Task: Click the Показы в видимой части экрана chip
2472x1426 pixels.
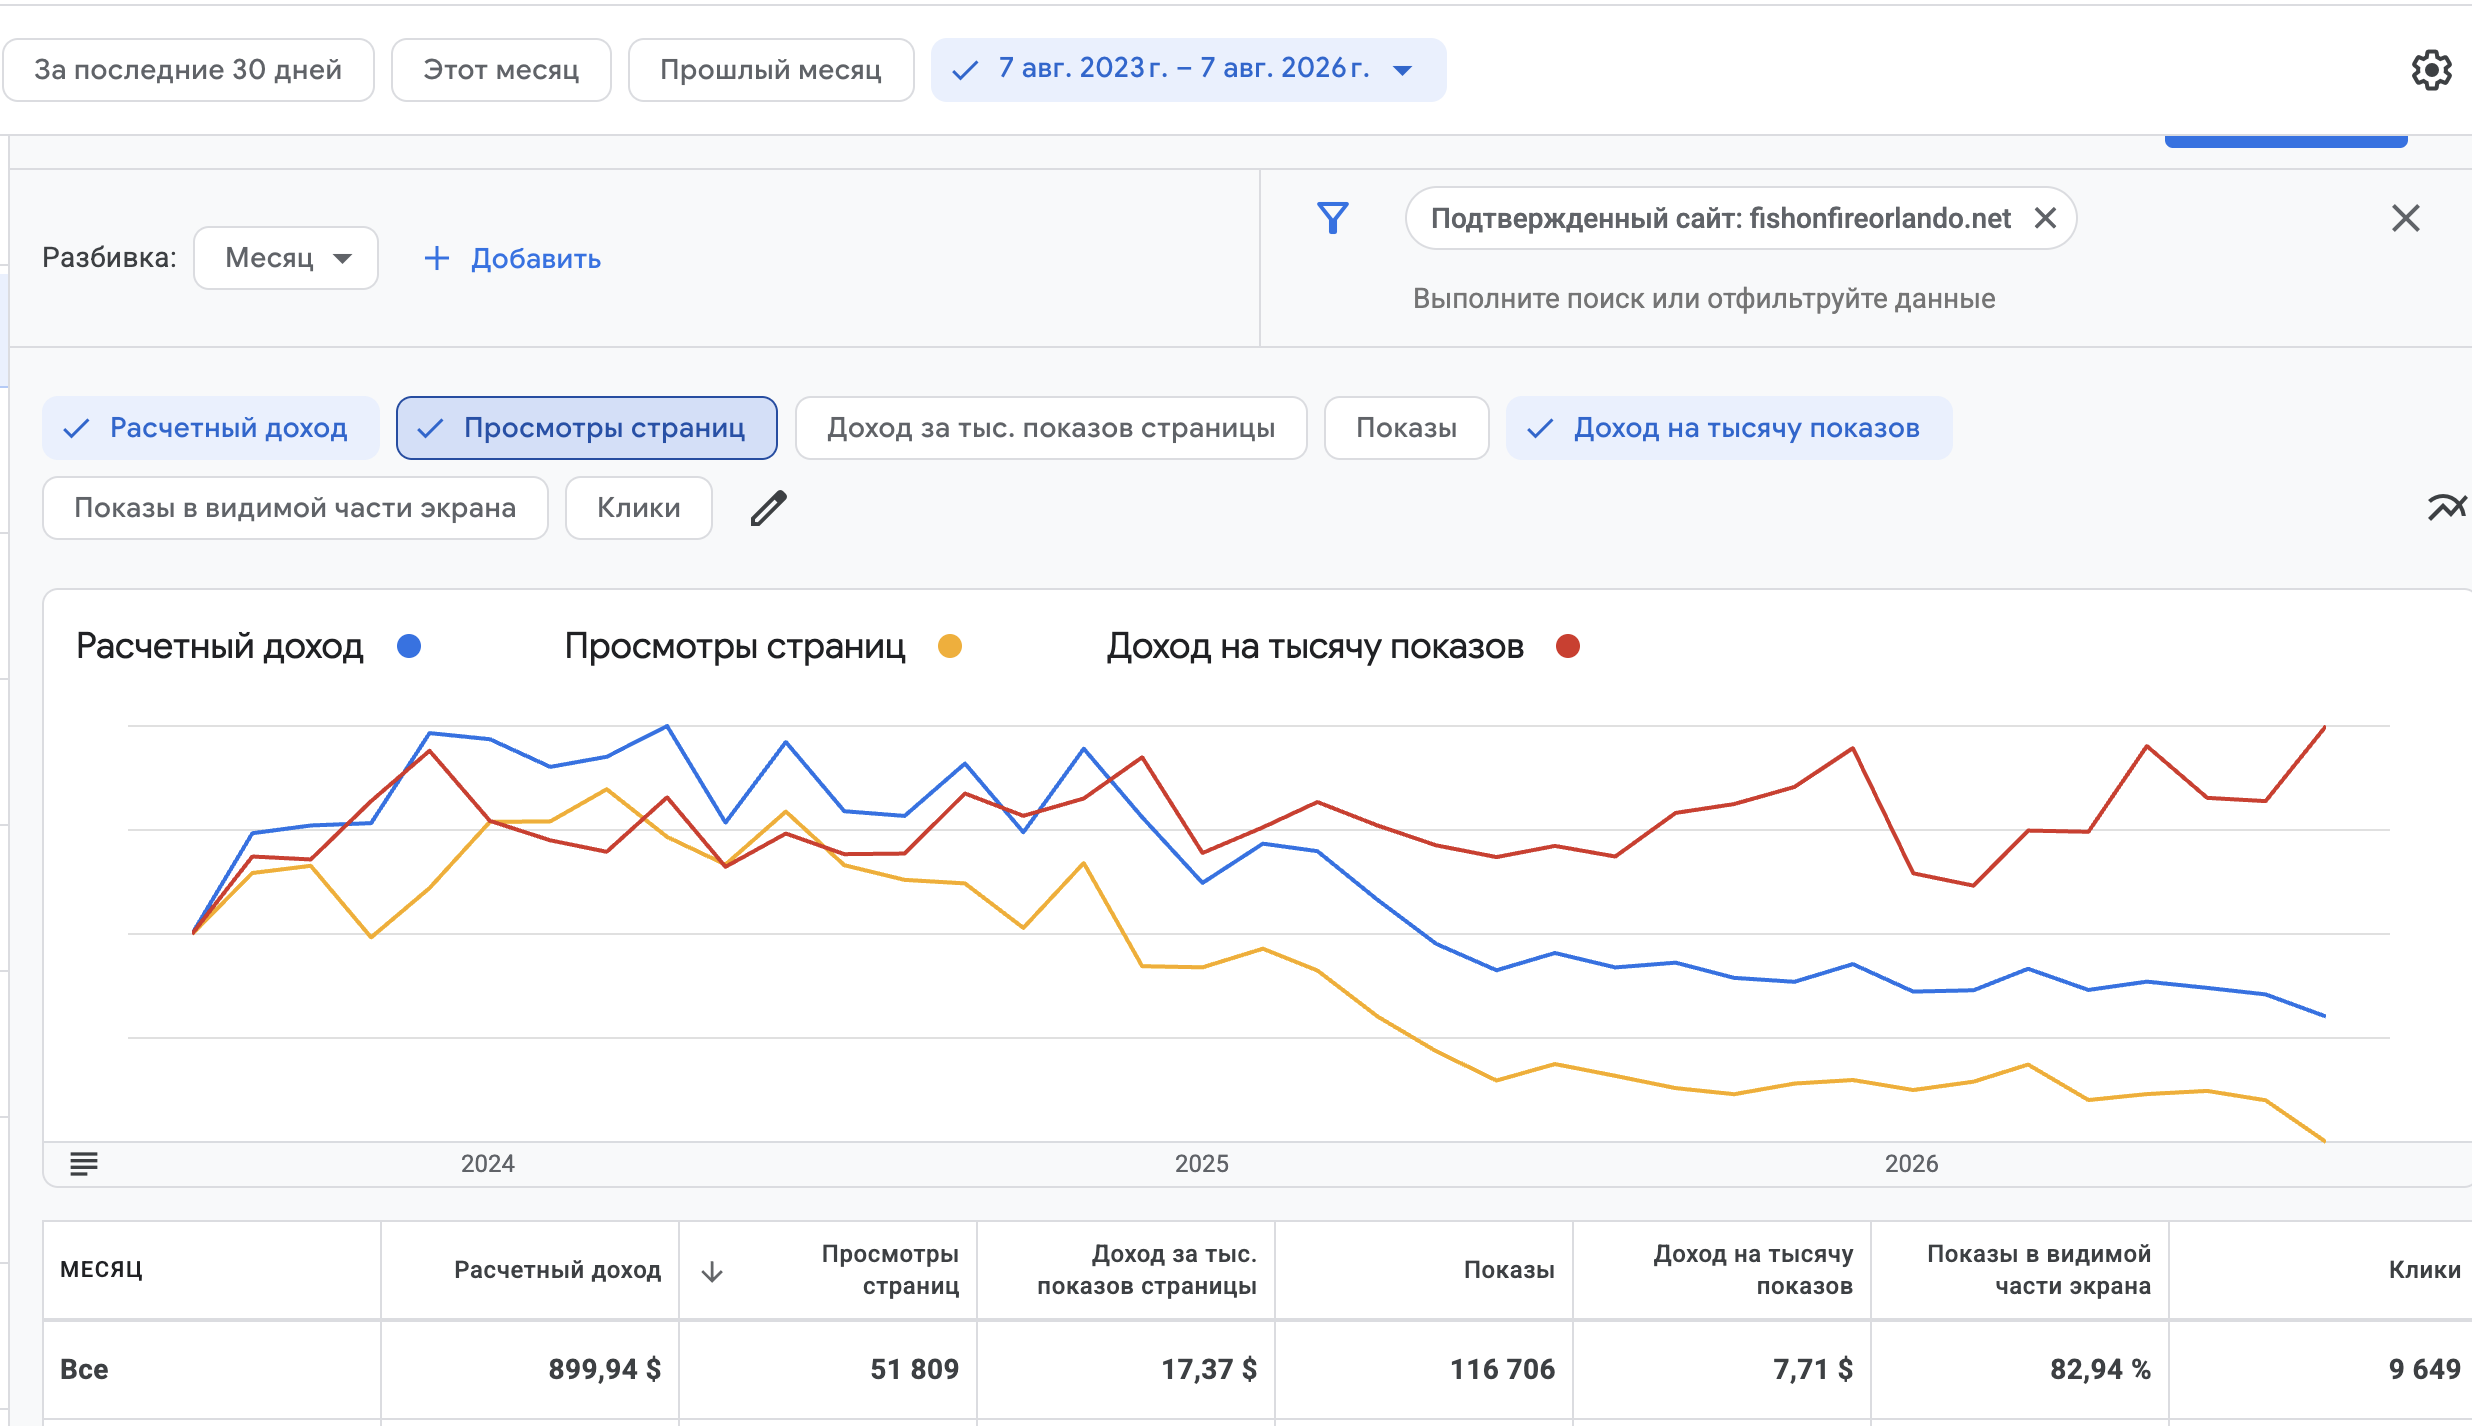Action: click(295, 508)
